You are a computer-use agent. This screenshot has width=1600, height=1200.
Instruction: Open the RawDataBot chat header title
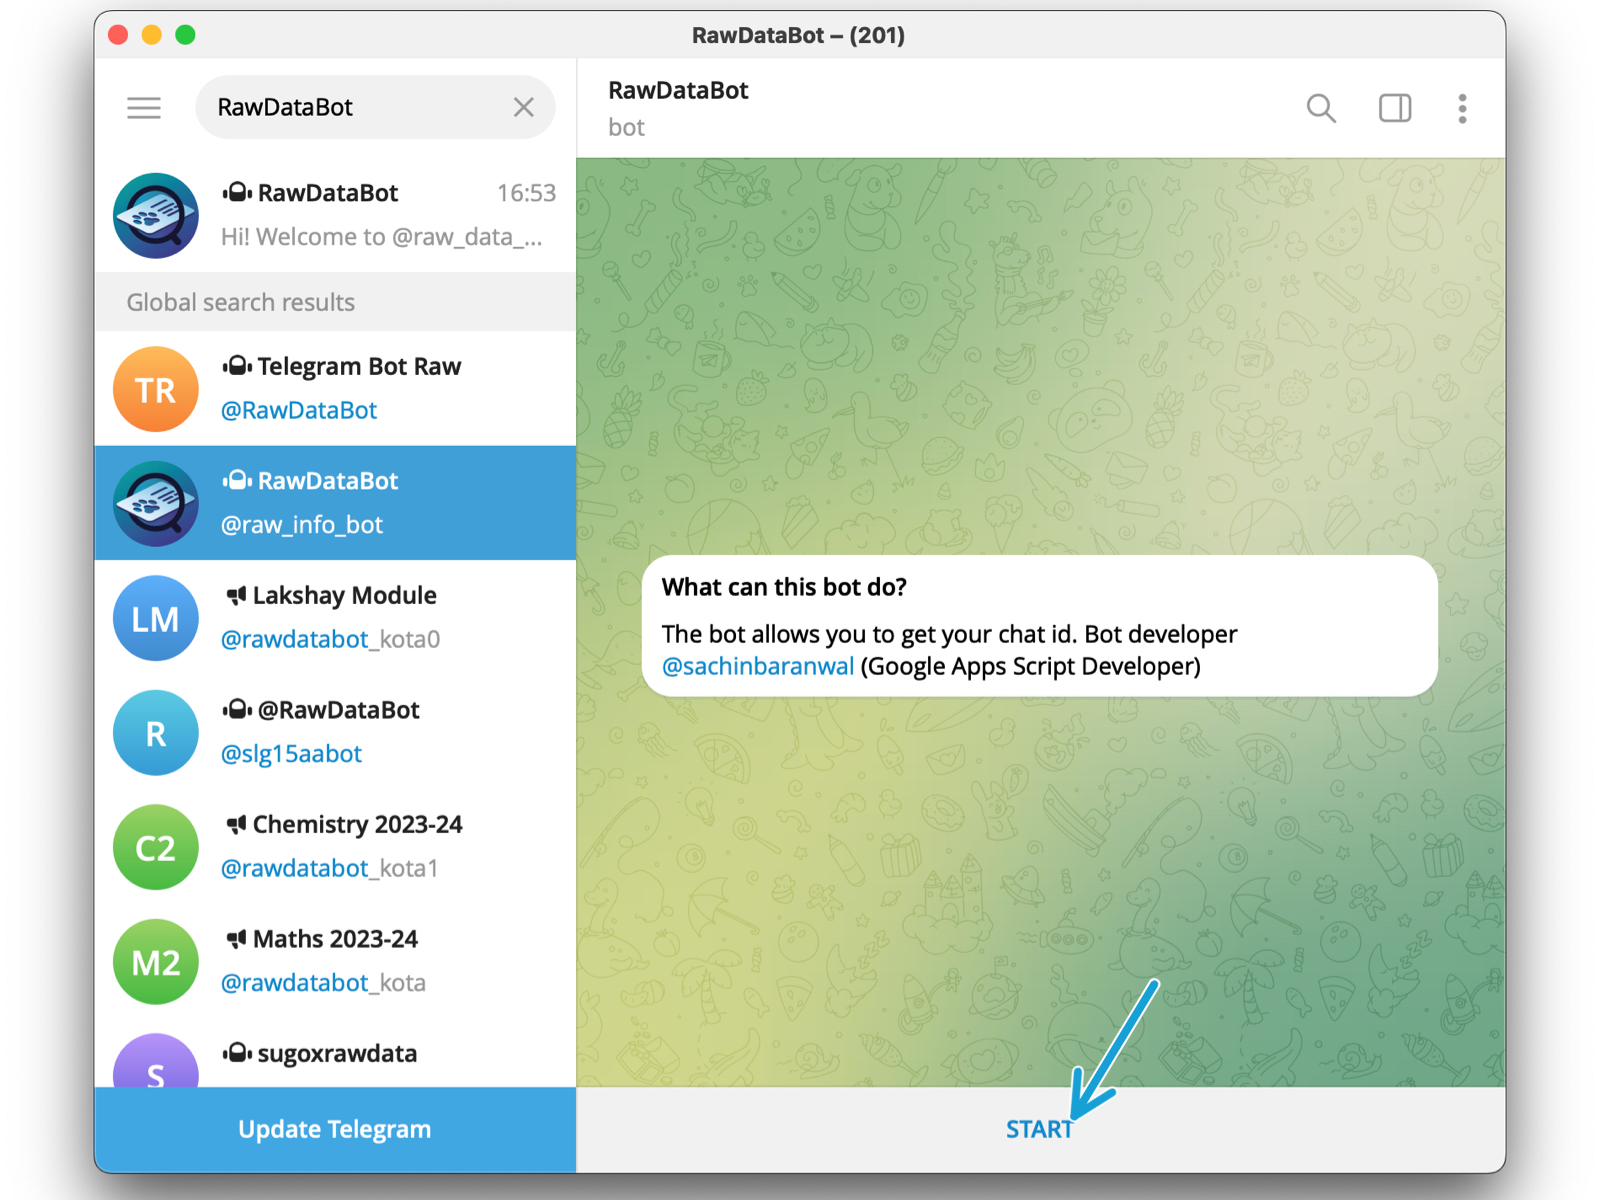click(678, 90)
